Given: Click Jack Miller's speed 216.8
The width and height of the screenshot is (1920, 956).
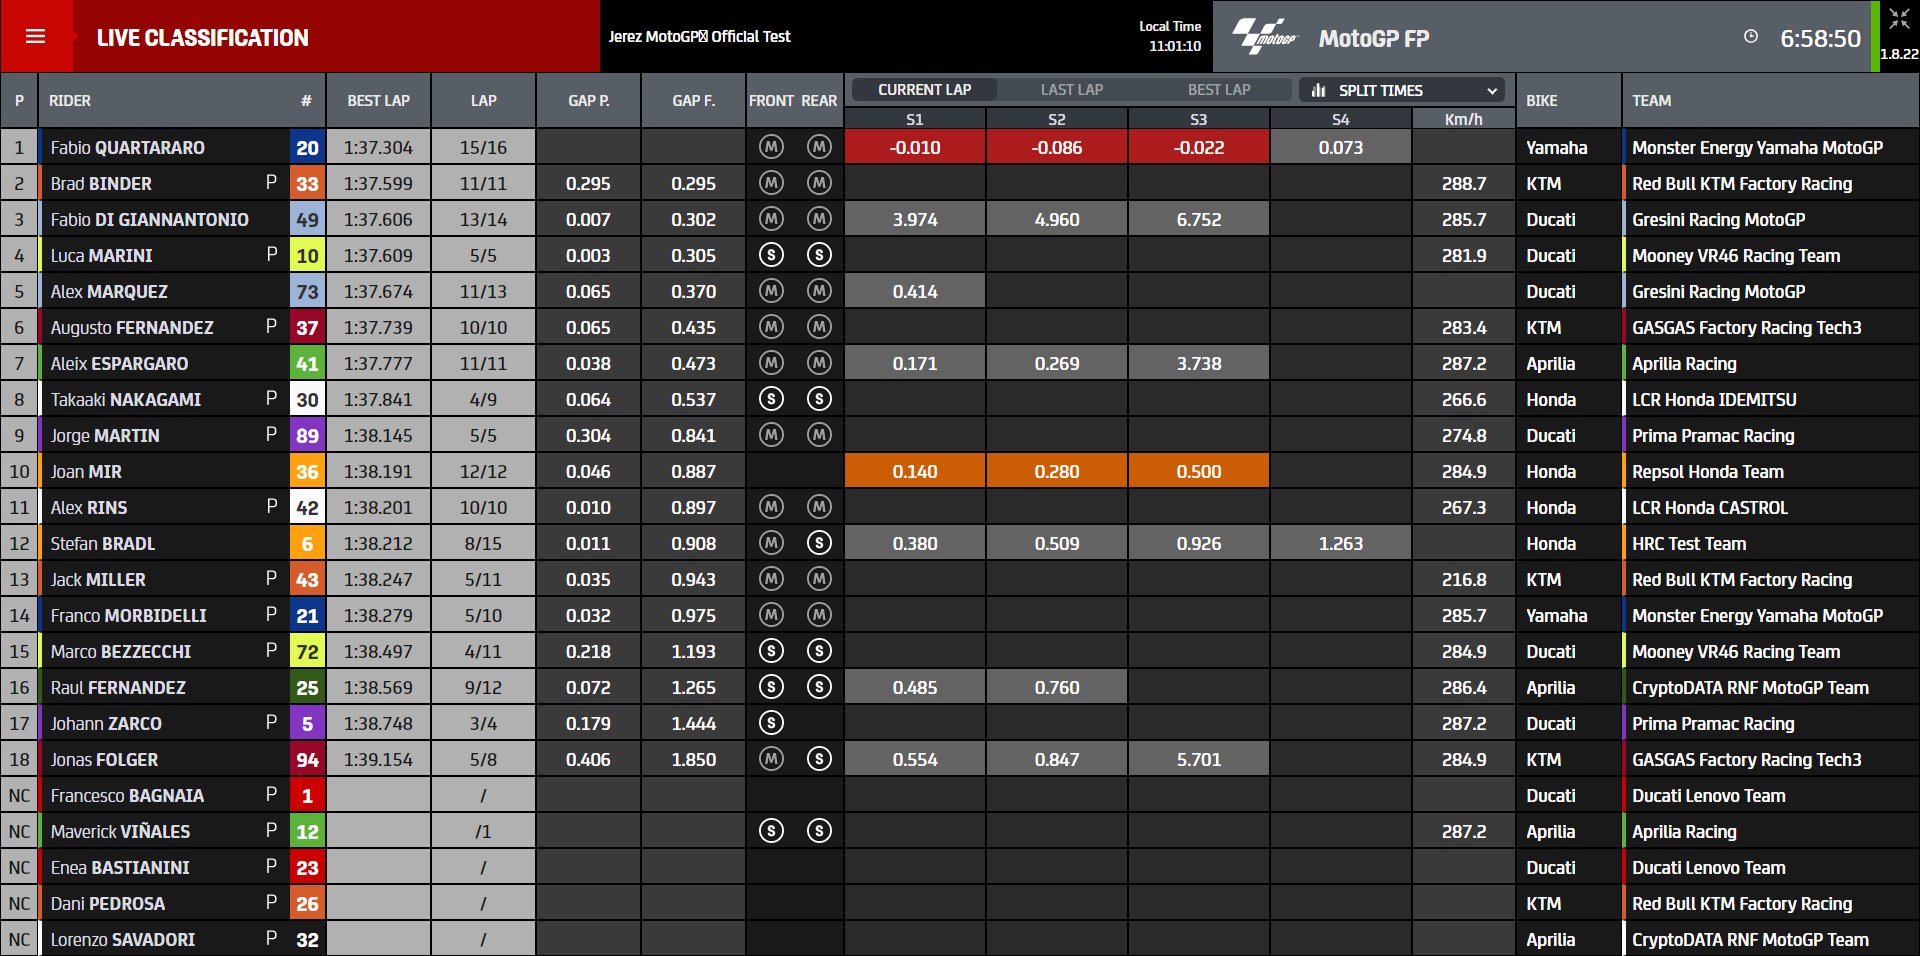Looking at the screenshot, I should tap(1463, 580).
